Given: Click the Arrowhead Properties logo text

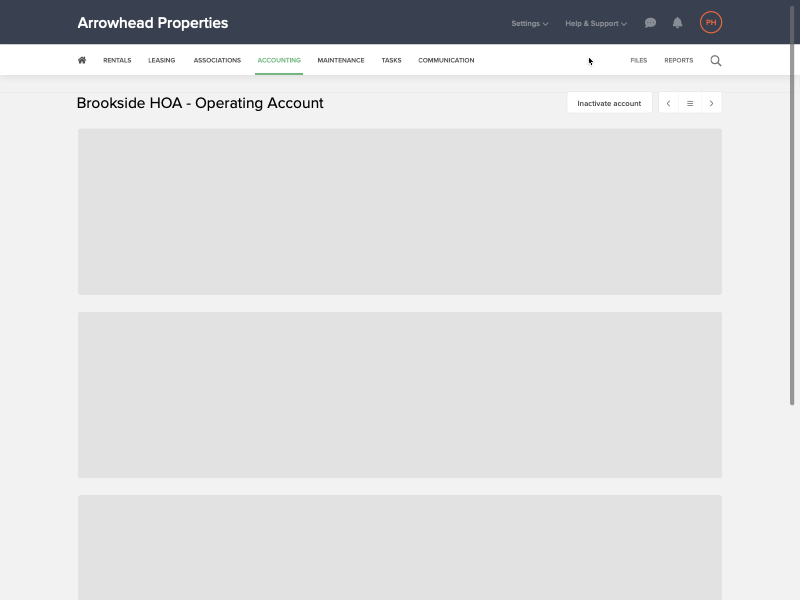Looking at the screenshot, I should [153, 23].
